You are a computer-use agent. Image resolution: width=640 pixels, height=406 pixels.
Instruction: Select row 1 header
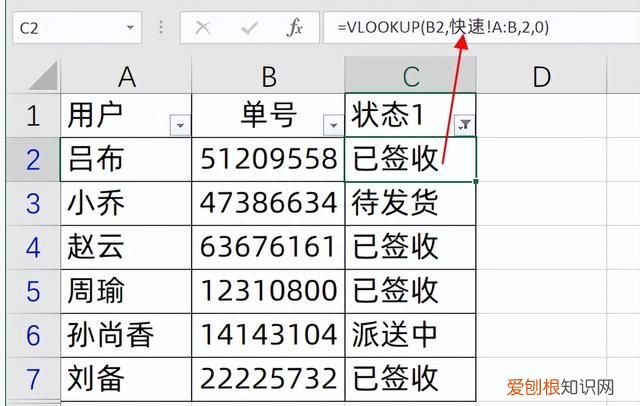[33, 115]
